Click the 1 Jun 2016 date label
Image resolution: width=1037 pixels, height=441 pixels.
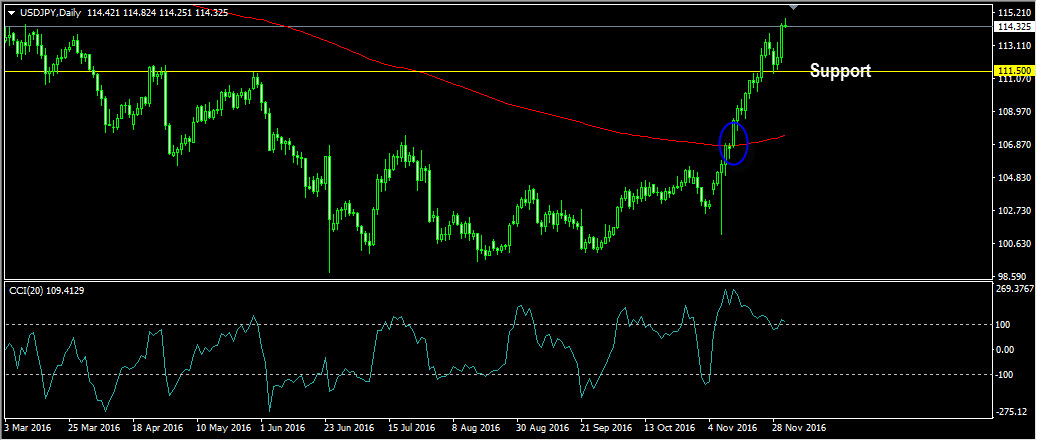[283, 428]
